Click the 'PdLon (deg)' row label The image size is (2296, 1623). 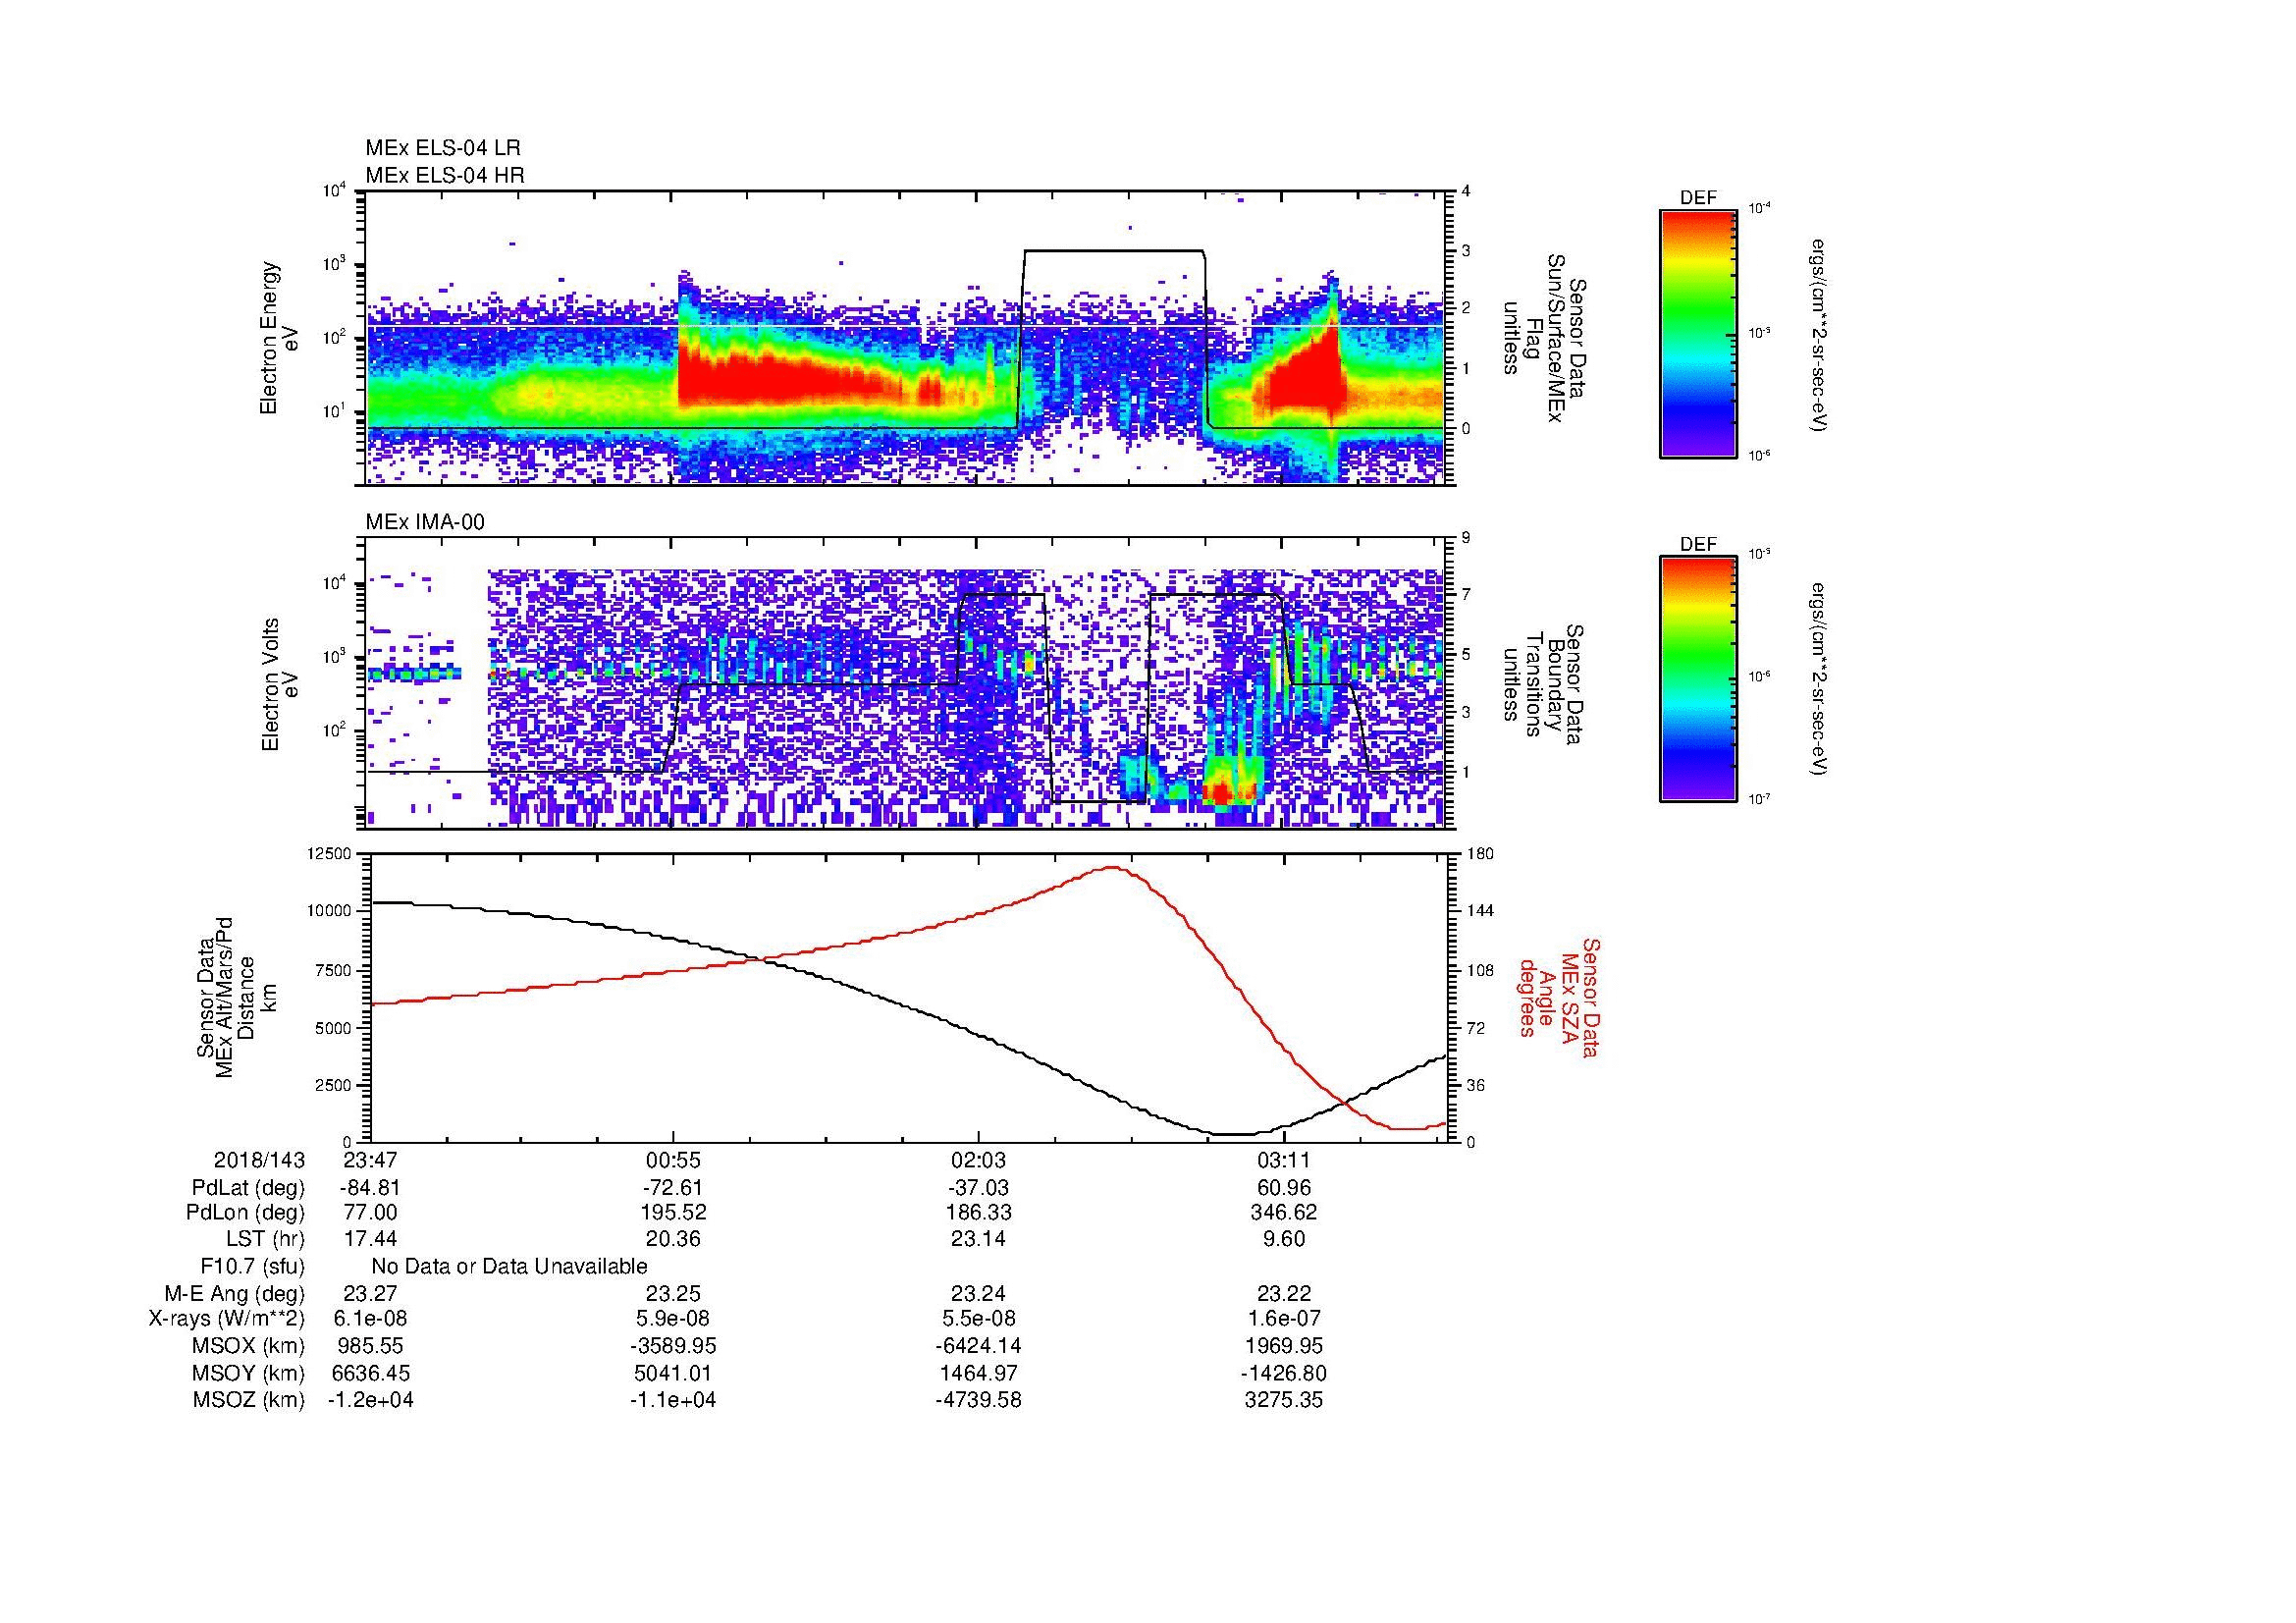pos(245,1213)
